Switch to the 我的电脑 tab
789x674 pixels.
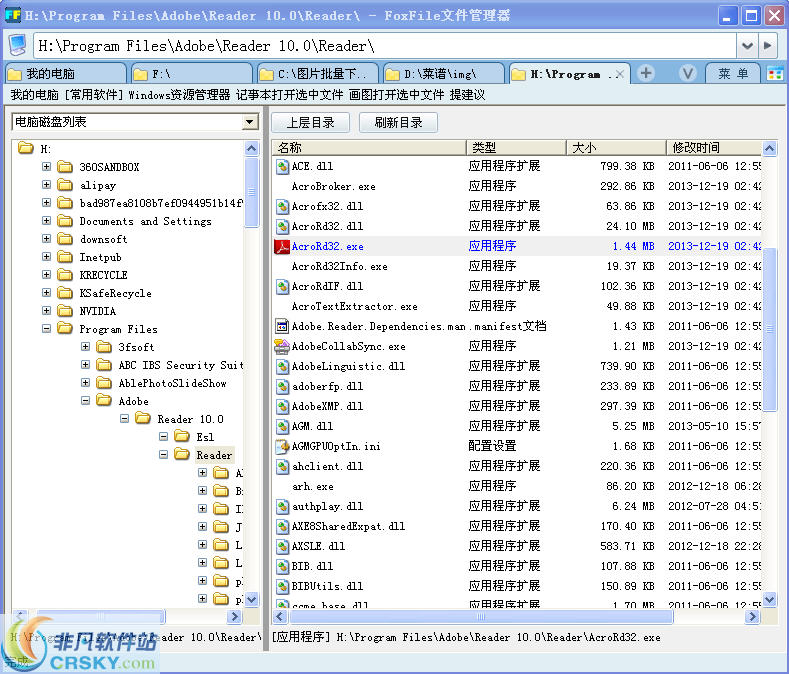(65, 74)
